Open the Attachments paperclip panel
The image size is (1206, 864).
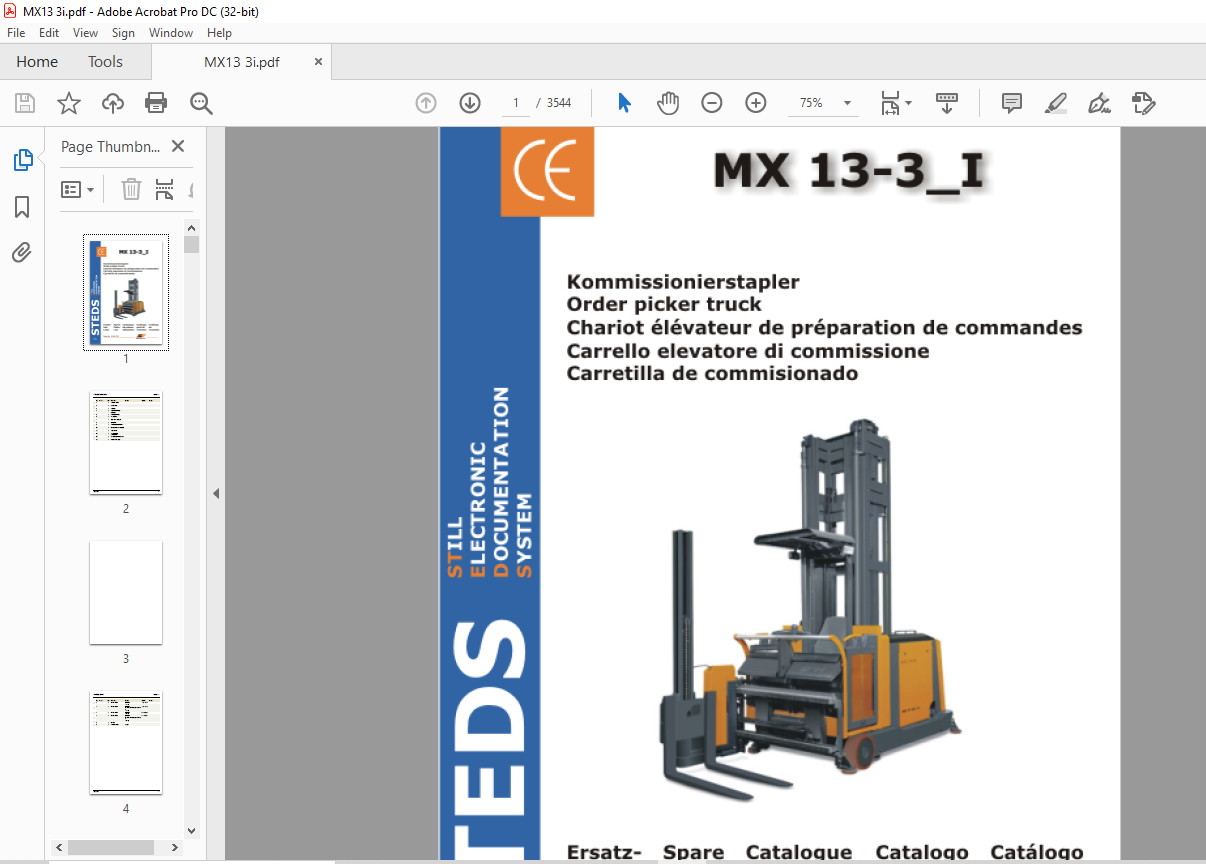22,253
